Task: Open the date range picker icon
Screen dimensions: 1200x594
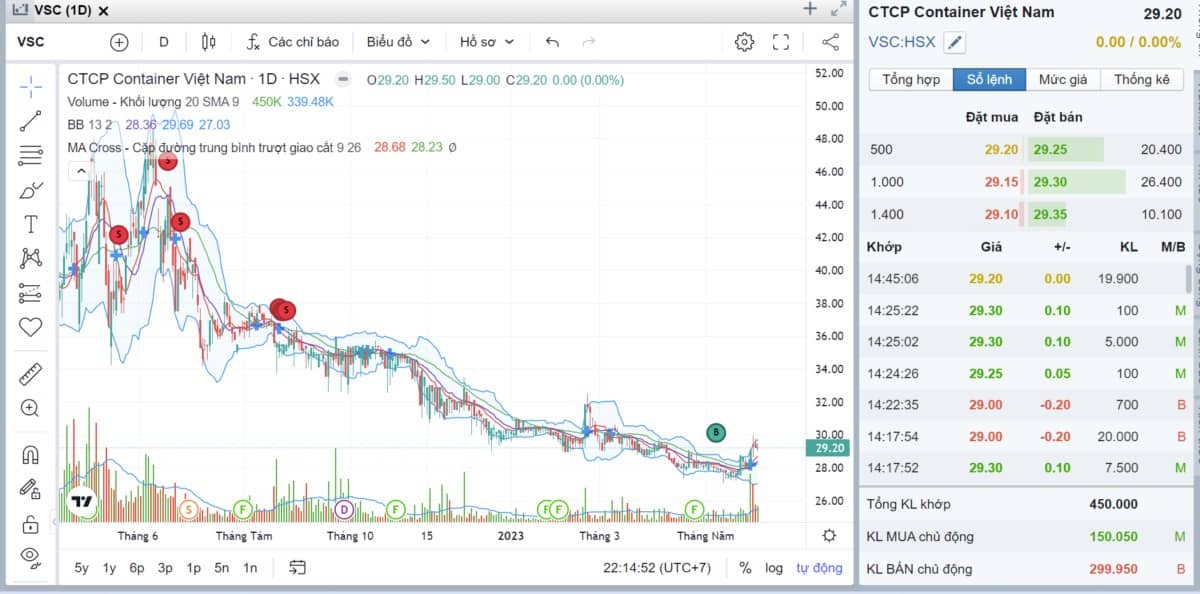Action: point(297,567)
